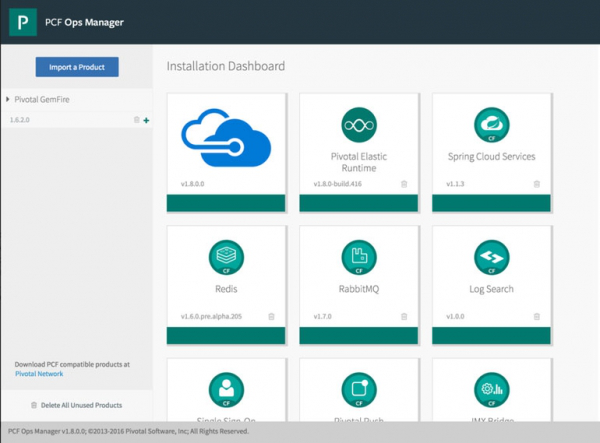
Task: Delete Spring Cloud Services via trash icon
Action: click(x=537, y=184)
